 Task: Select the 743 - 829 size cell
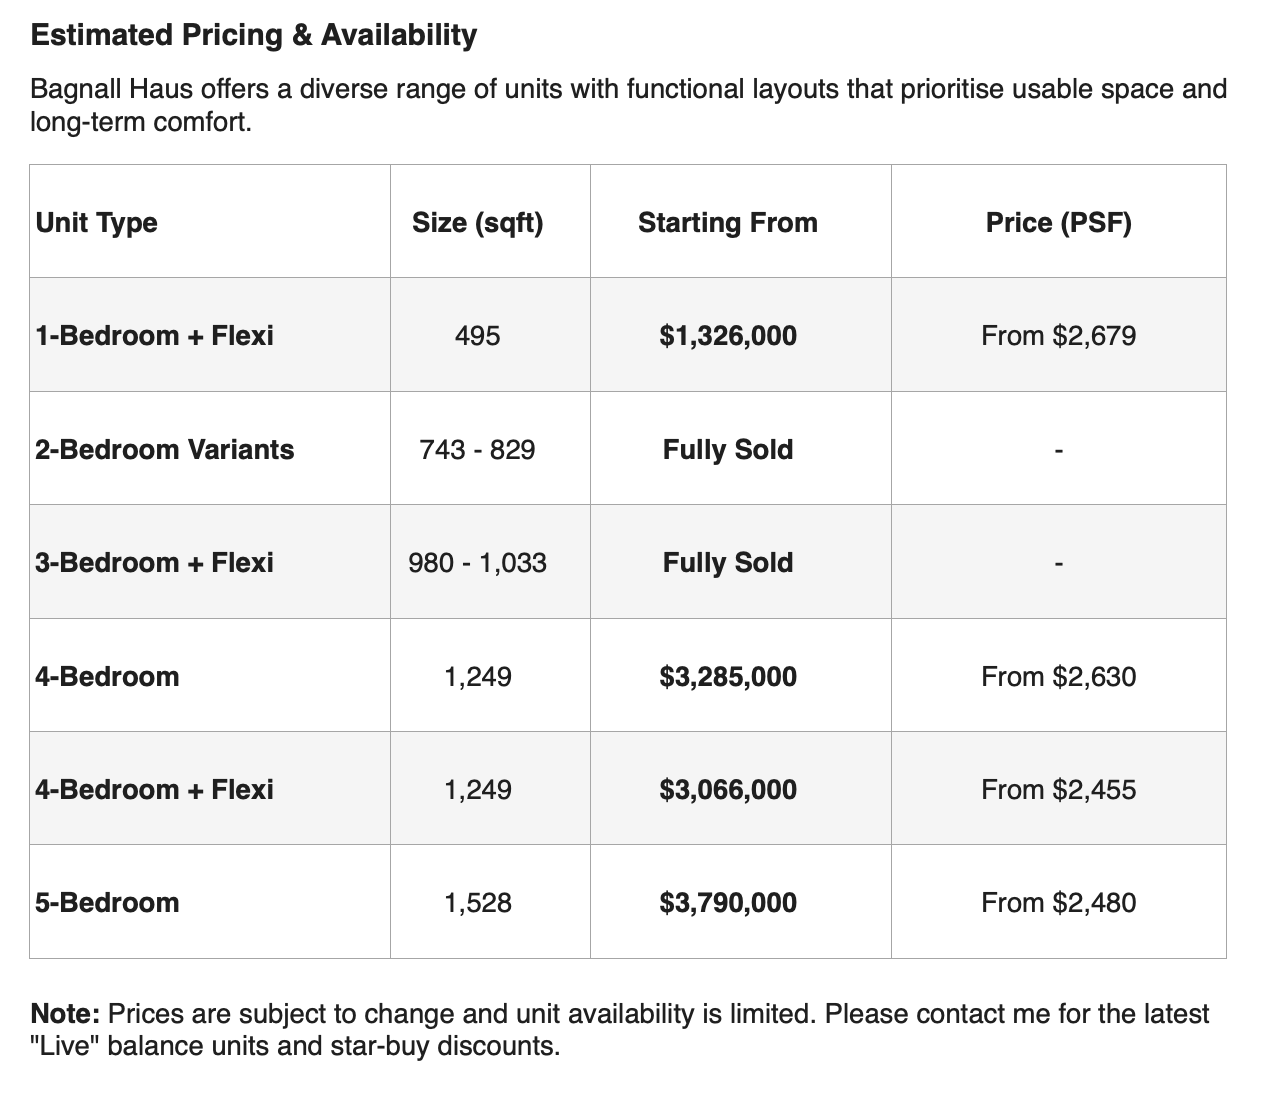478,449
